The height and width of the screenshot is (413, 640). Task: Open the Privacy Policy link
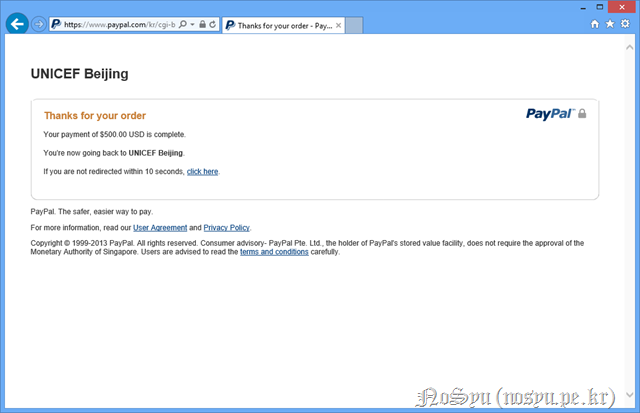click(x=226, y=228)
